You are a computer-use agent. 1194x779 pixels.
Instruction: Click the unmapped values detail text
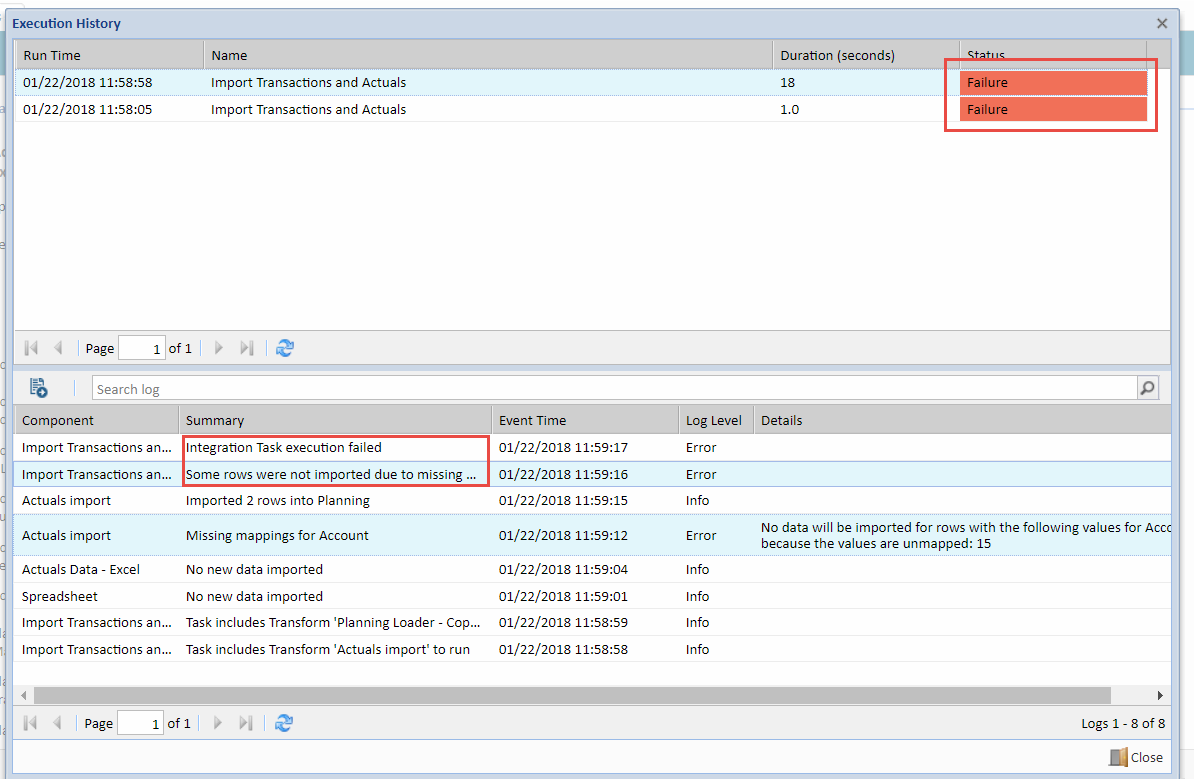[x=966, y=535]
